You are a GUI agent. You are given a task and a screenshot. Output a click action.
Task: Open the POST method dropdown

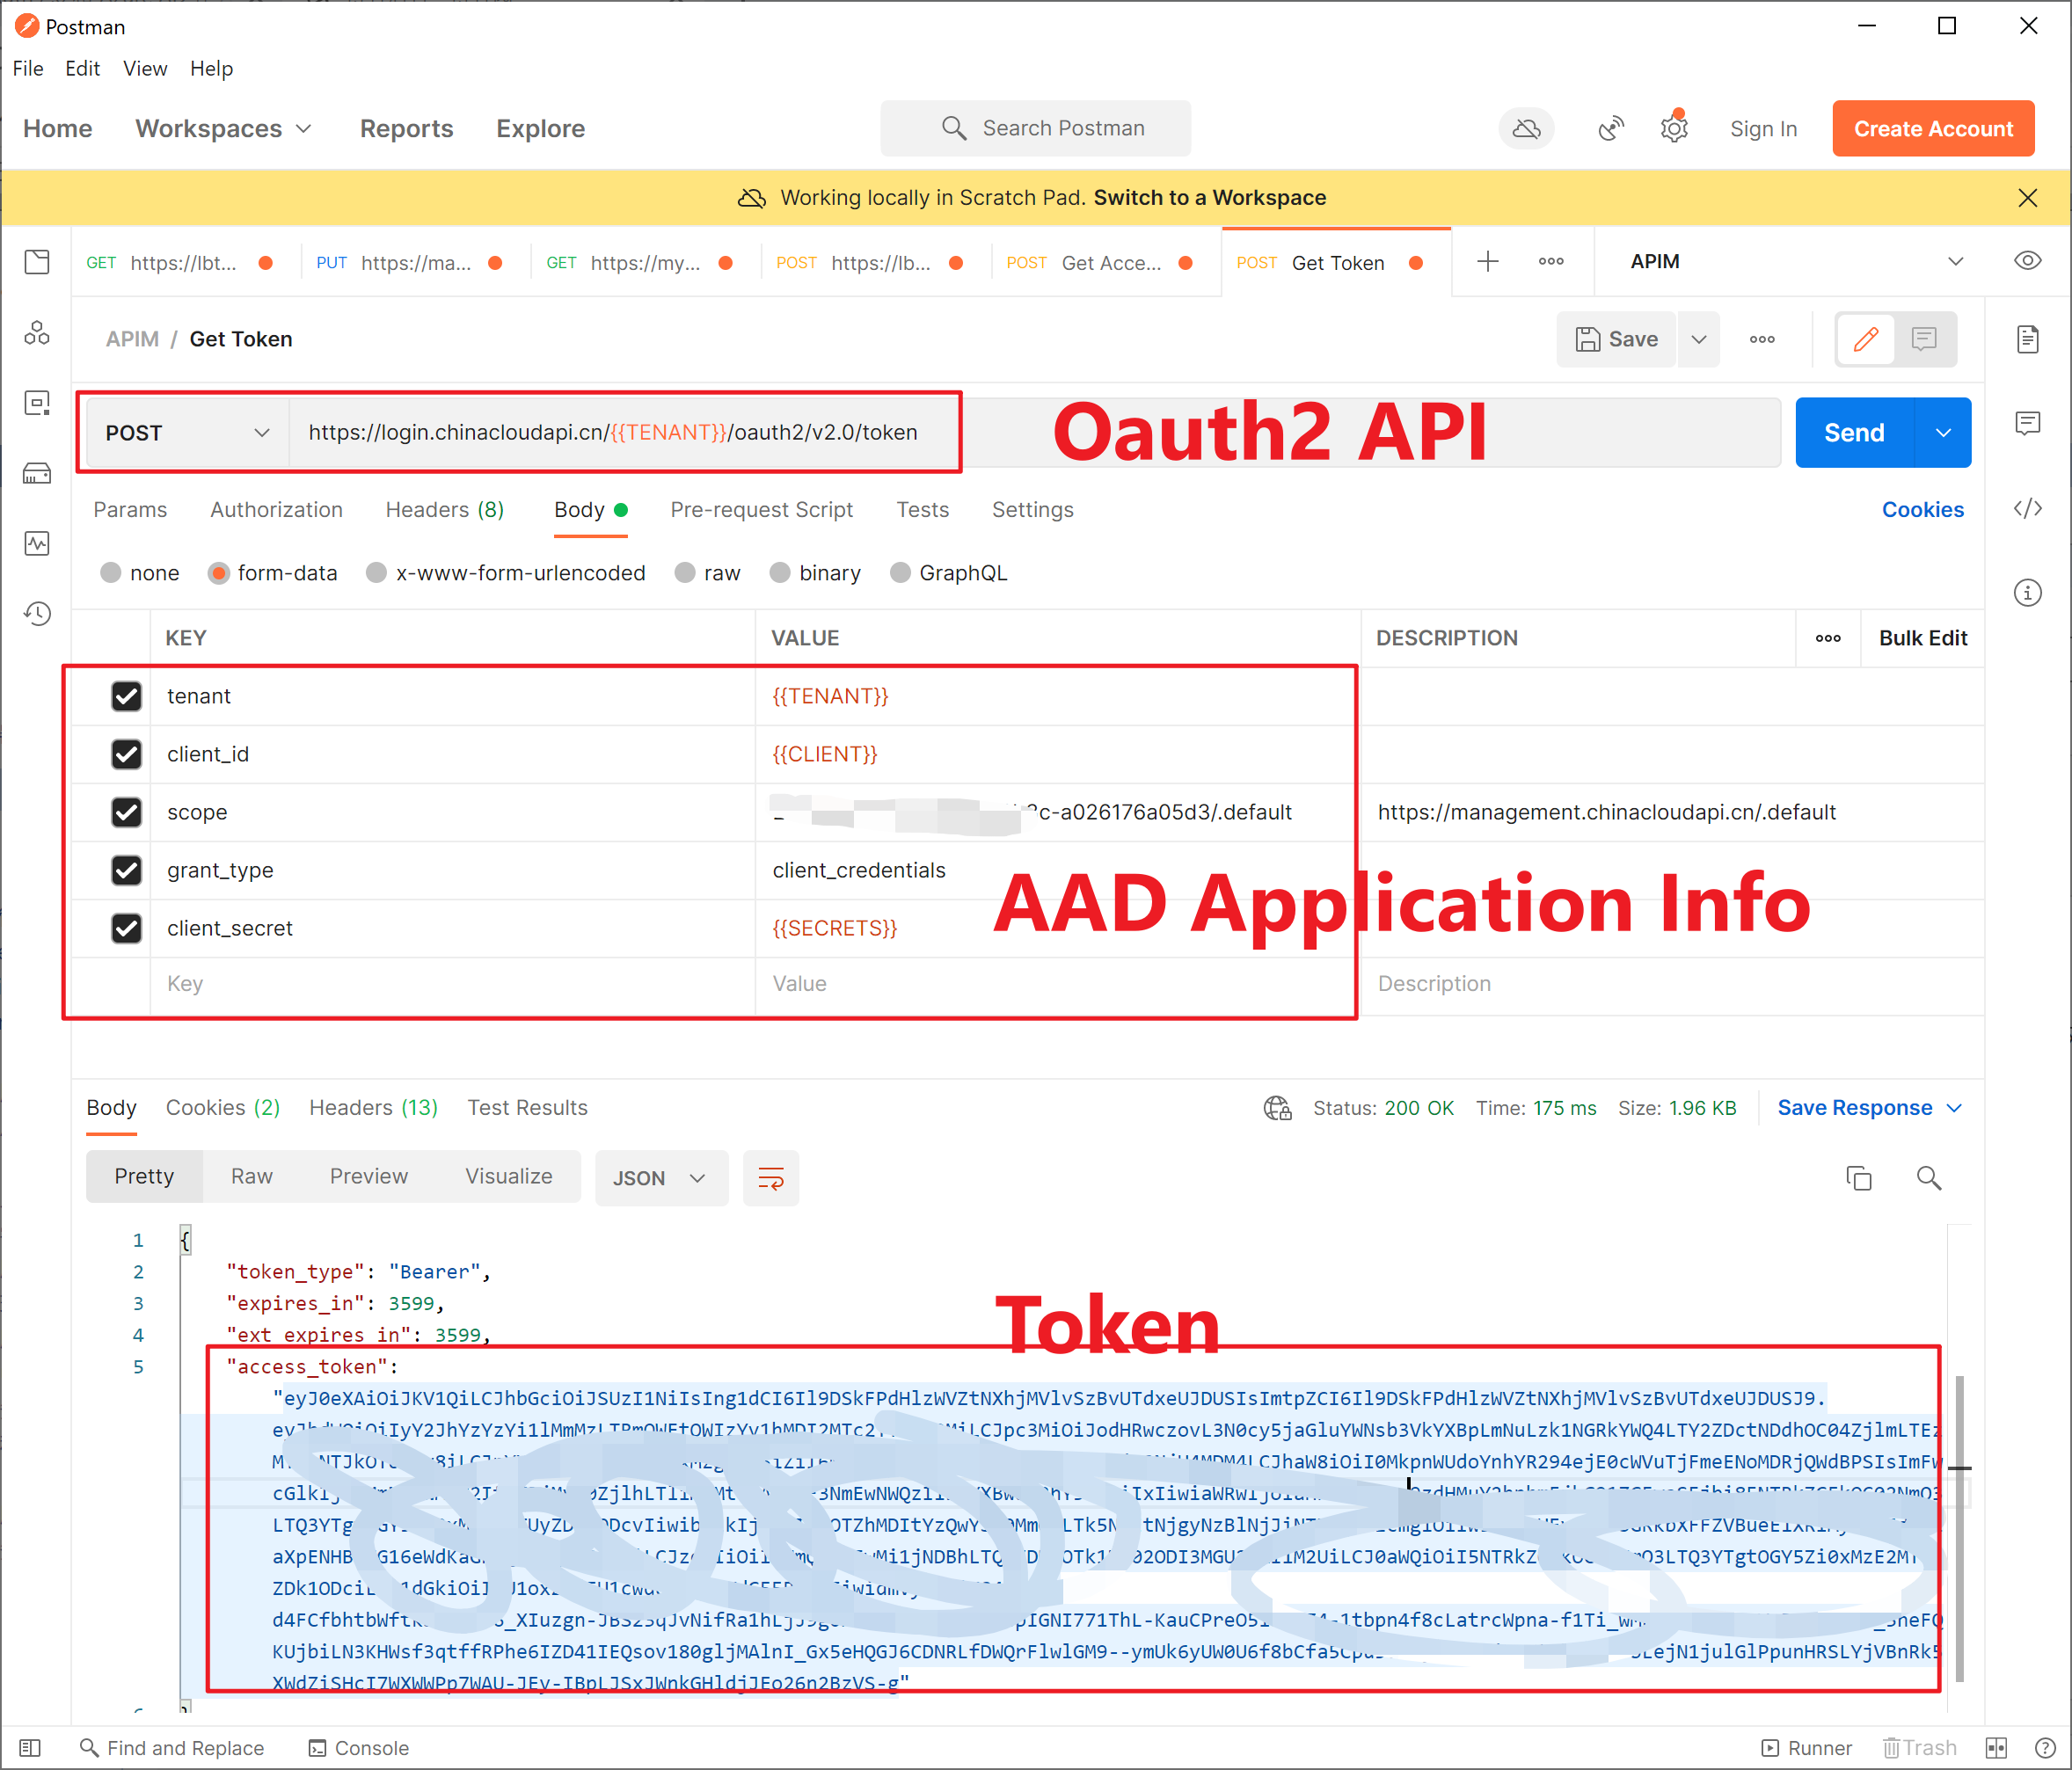tap(187, 433)
